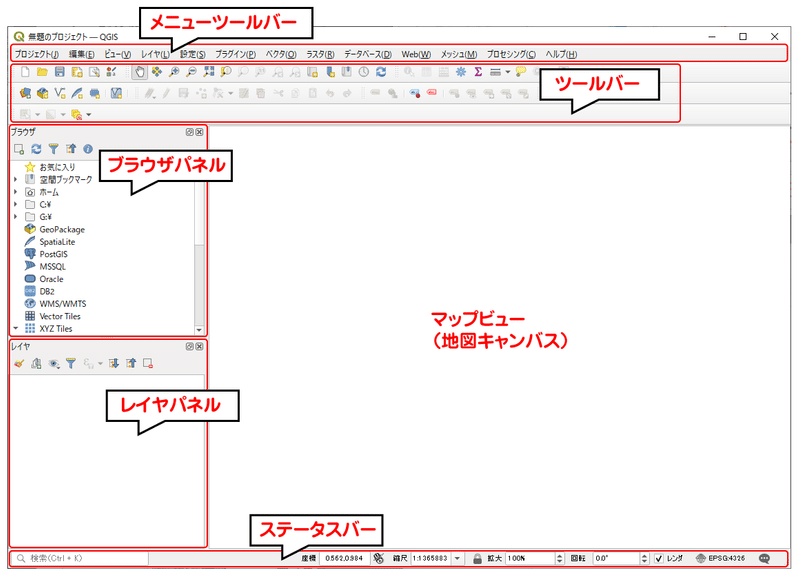This screenshot has width=800, height=575.
Task: Toggle the red pin labels diagram icon
Action: [x=414, y=93]
